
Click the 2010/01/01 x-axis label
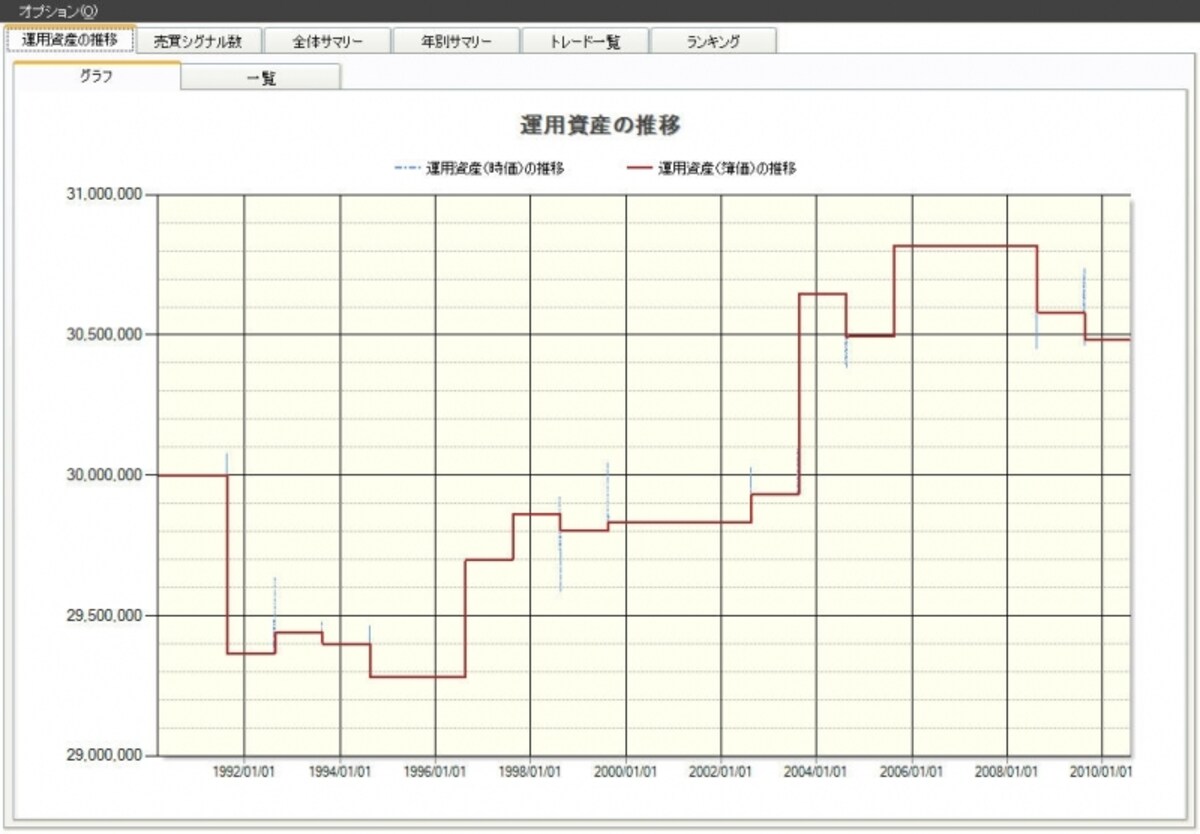1102,772
